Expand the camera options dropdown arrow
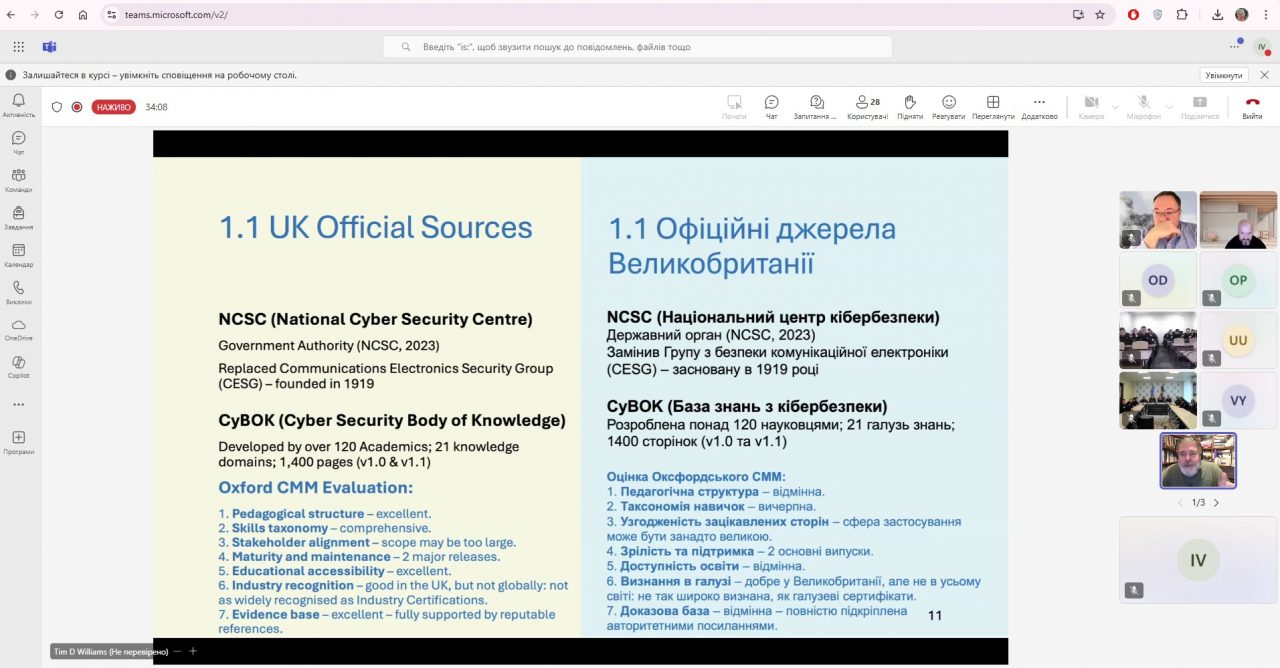 click(x=1115, y=104)
